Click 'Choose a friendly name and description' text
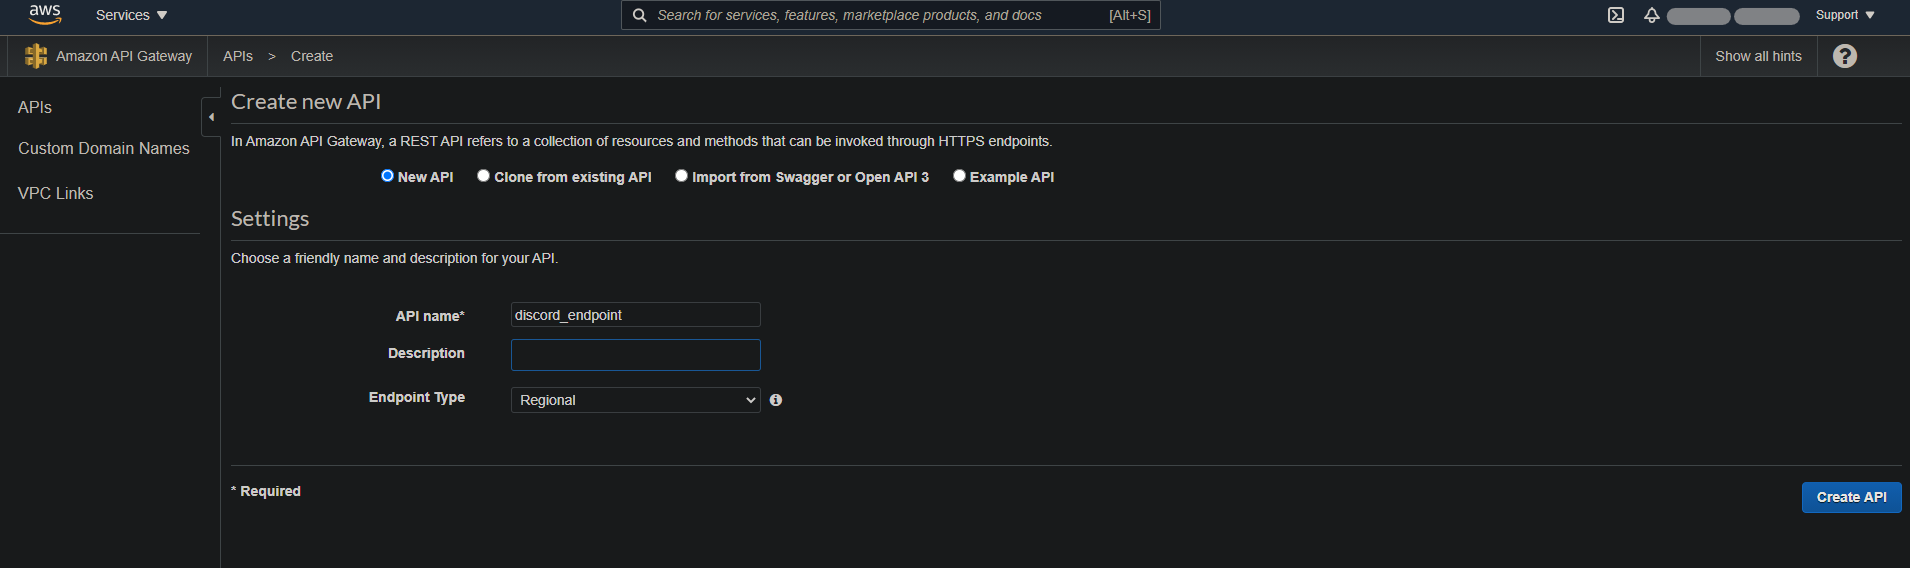The height and width of the screenshot is (568, 1910). pyautogui.click(x=394, y=258)
